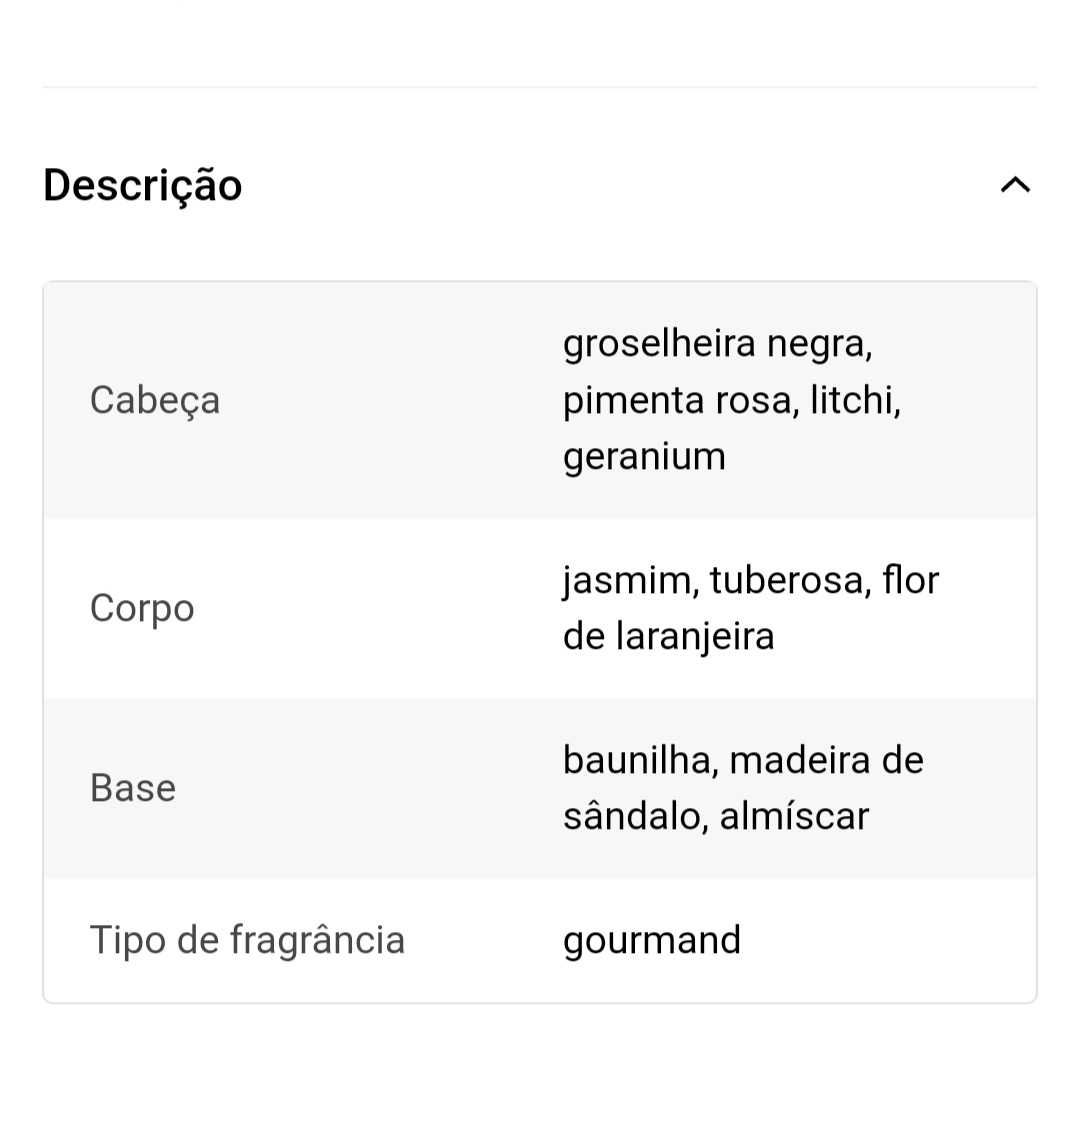Click the Tipo de fragrância label

(247, 940)
